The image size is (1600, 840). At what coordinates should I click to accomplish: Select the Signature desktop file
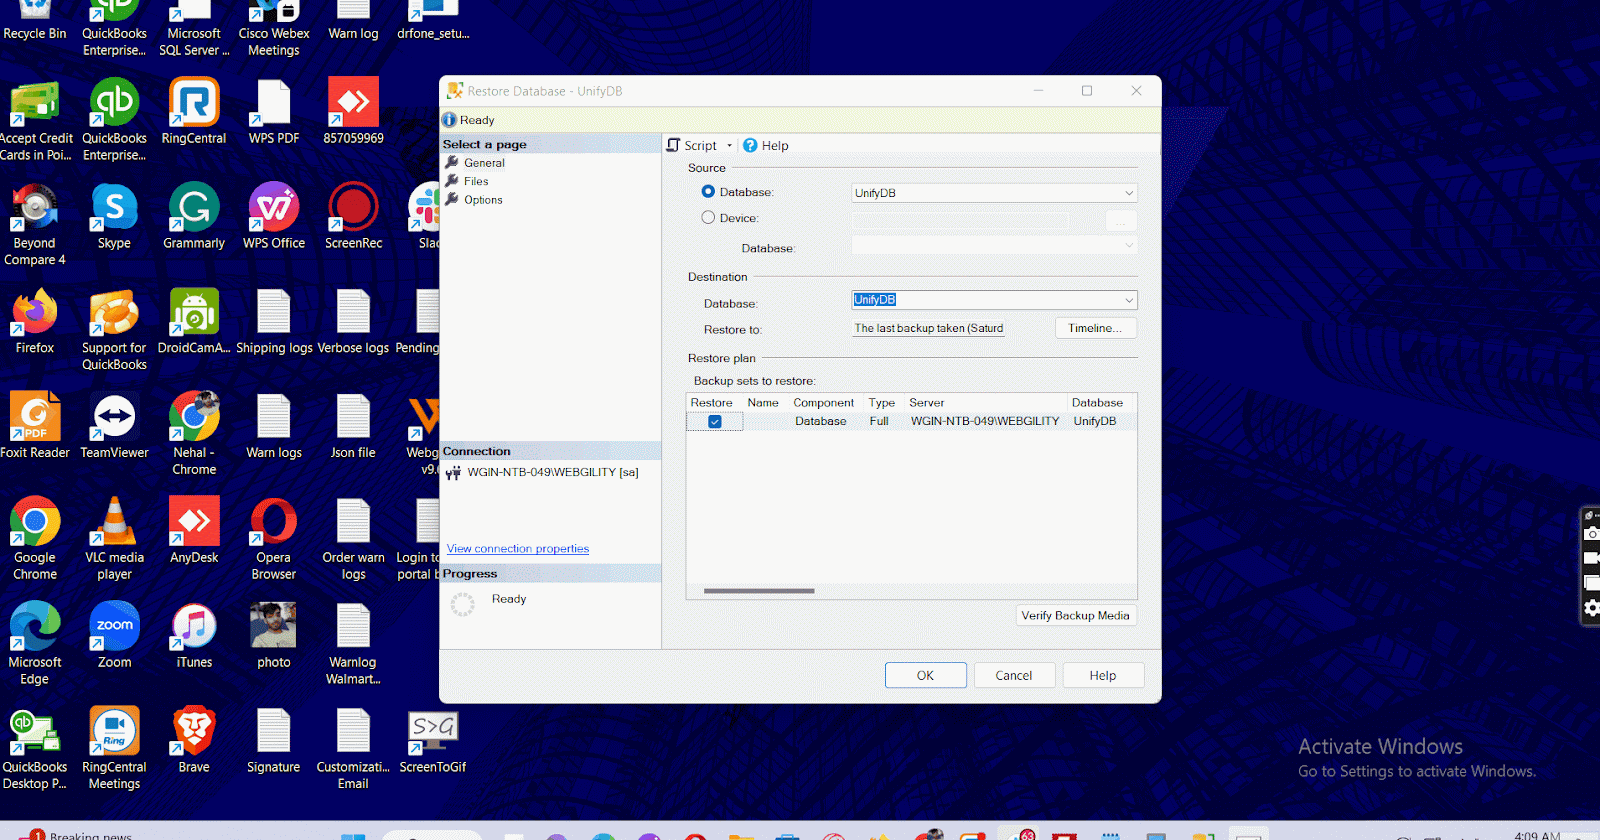click(x=274, y=742)
